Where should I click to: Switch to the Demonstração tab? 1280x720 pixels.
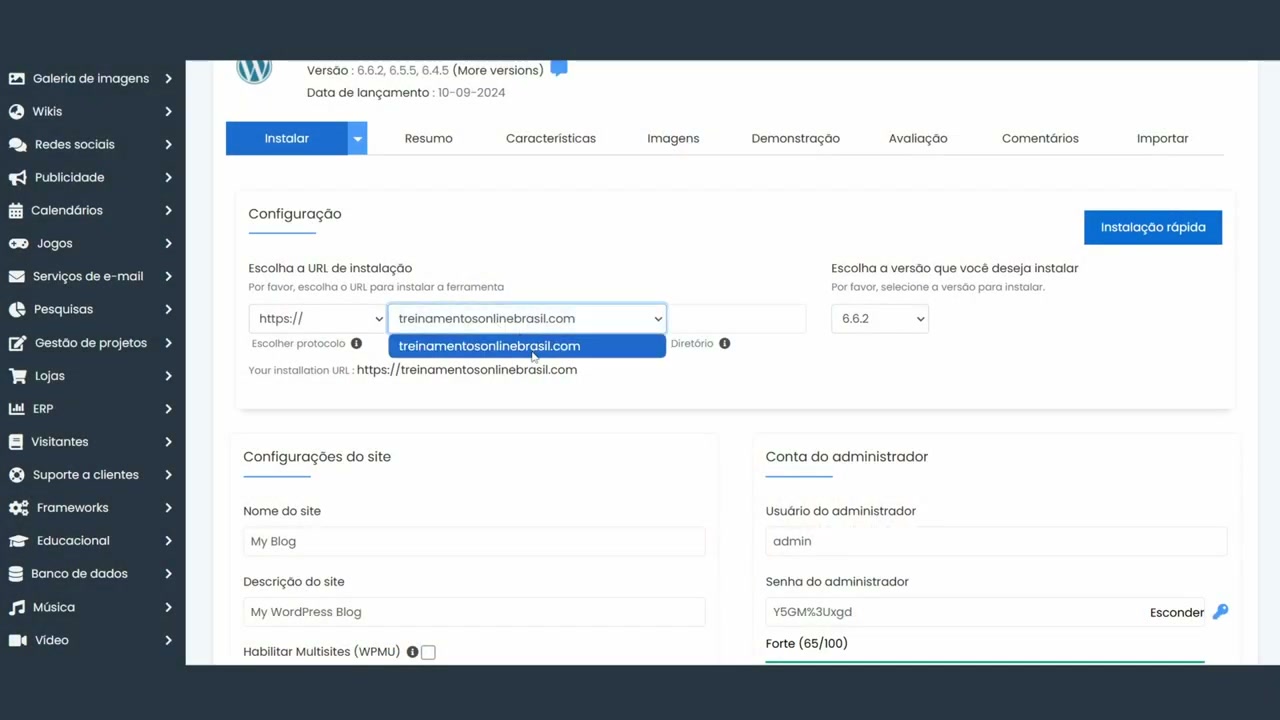(796, 139)
